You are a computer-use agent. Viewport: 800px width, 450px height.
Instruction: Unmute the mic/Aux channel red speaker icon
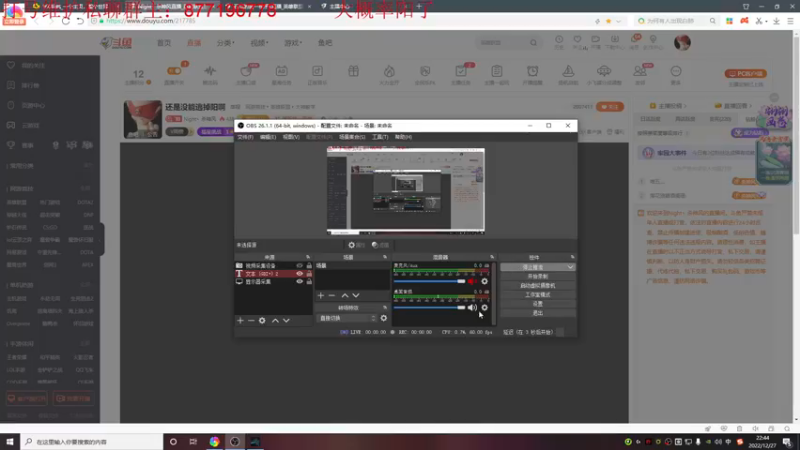[472, 281]
